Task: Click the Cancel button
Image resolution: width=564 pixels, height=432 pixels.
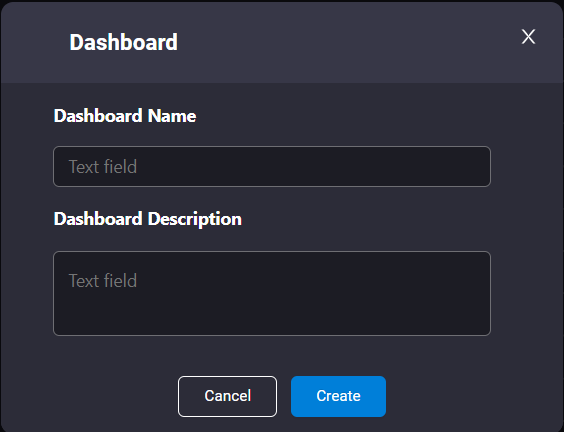Action: (x=227, y=396)
